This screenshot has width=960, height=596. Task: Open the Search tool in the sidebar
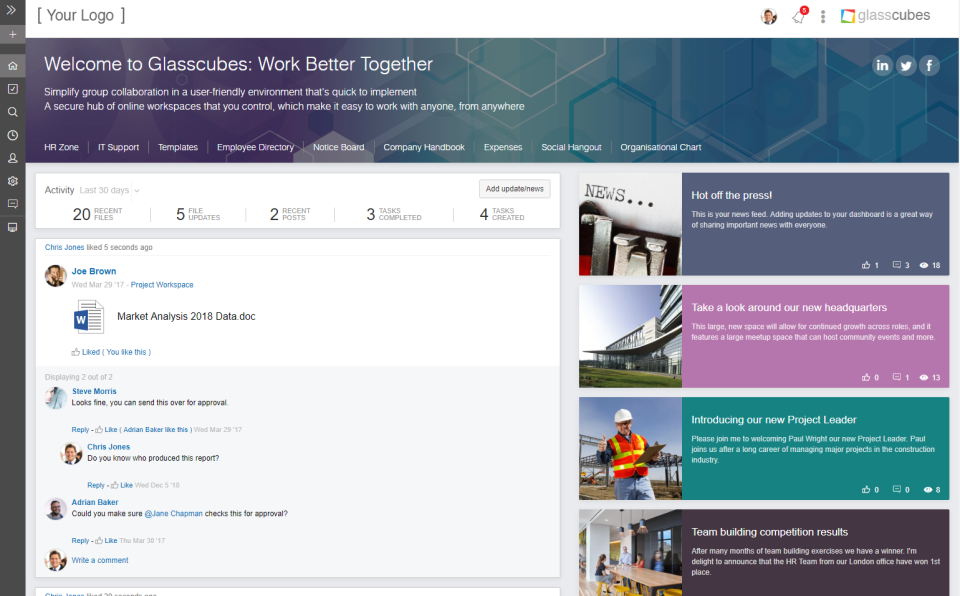coord(12,112)
